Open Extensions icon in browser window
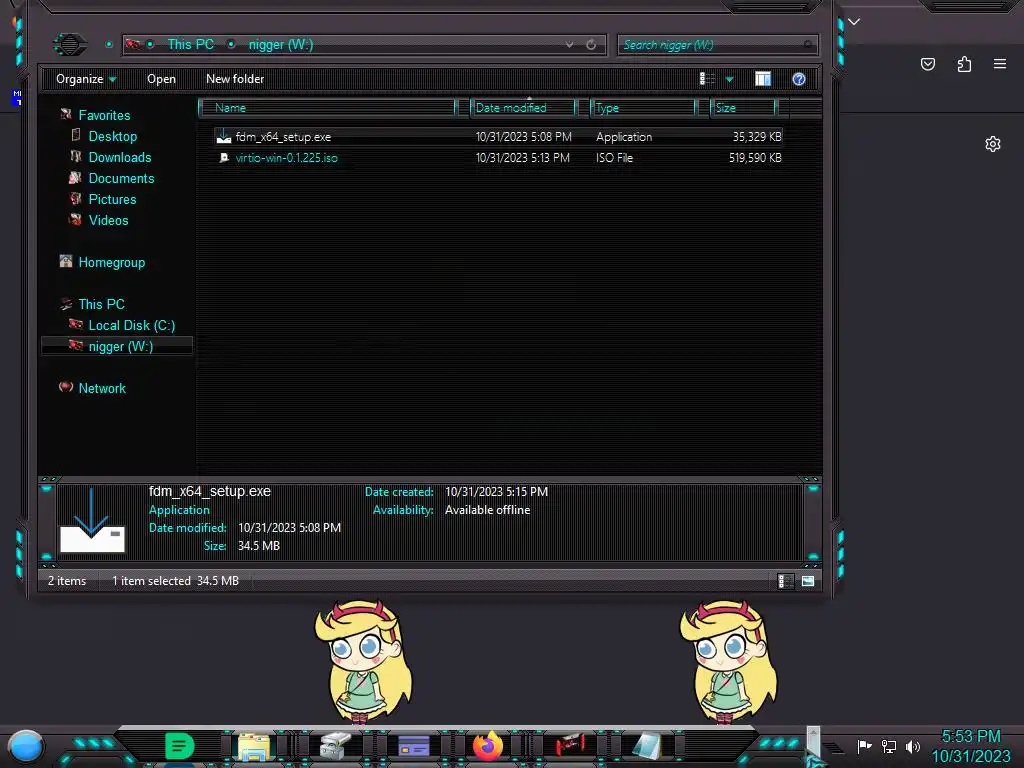This screenshot has width=1024, height=768. [x=964, y=64]
